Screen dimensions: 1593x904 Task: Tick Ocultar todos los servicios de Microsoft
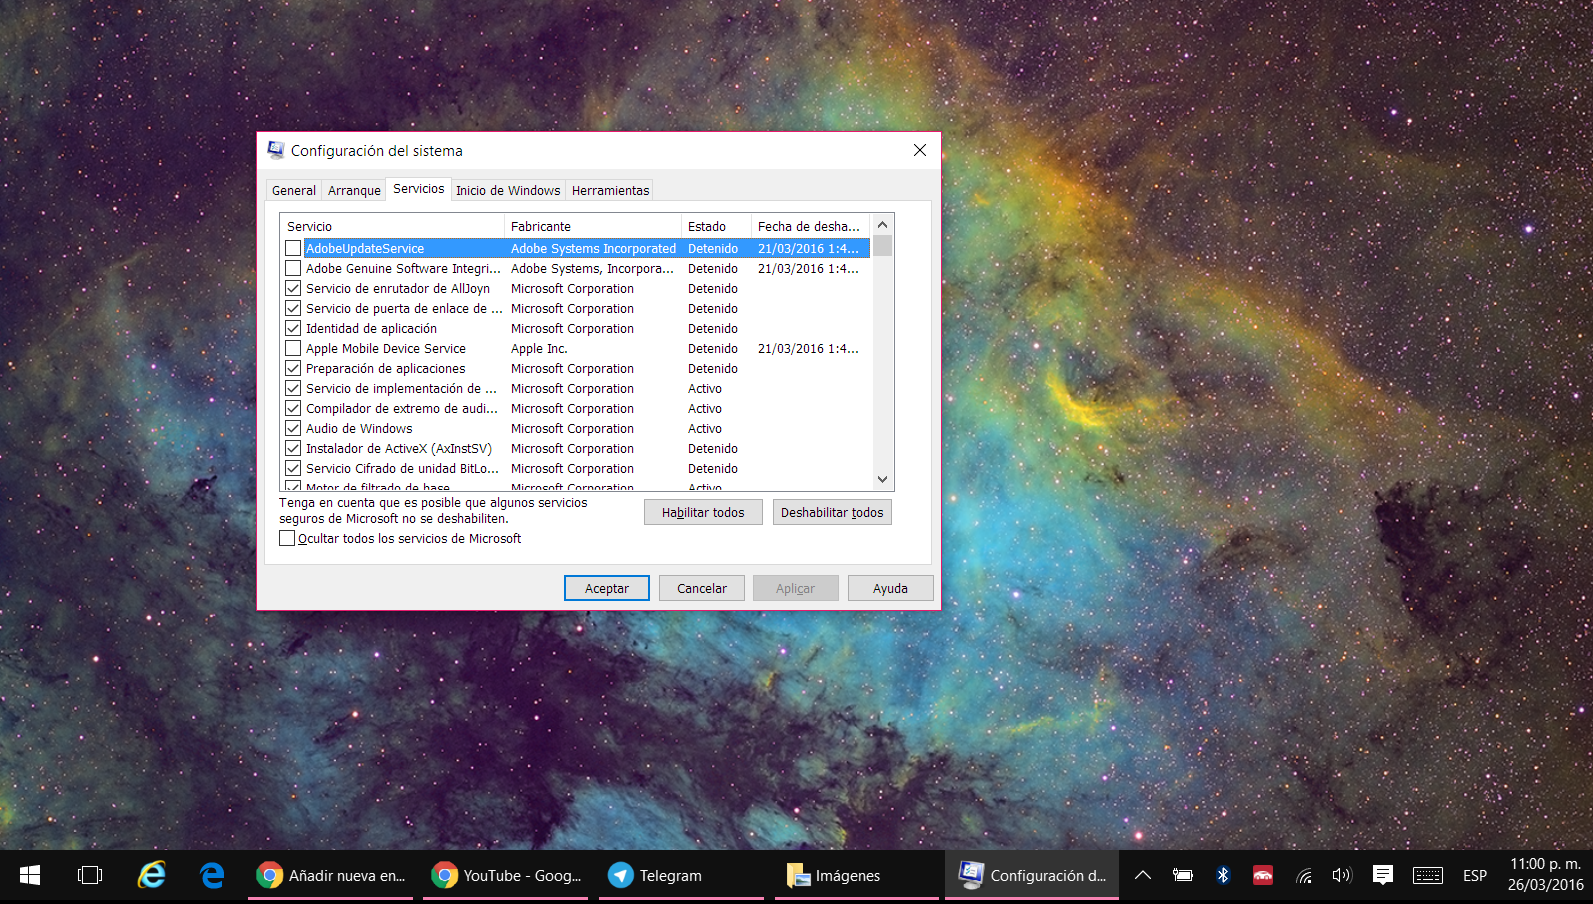[x=287, y=538]
